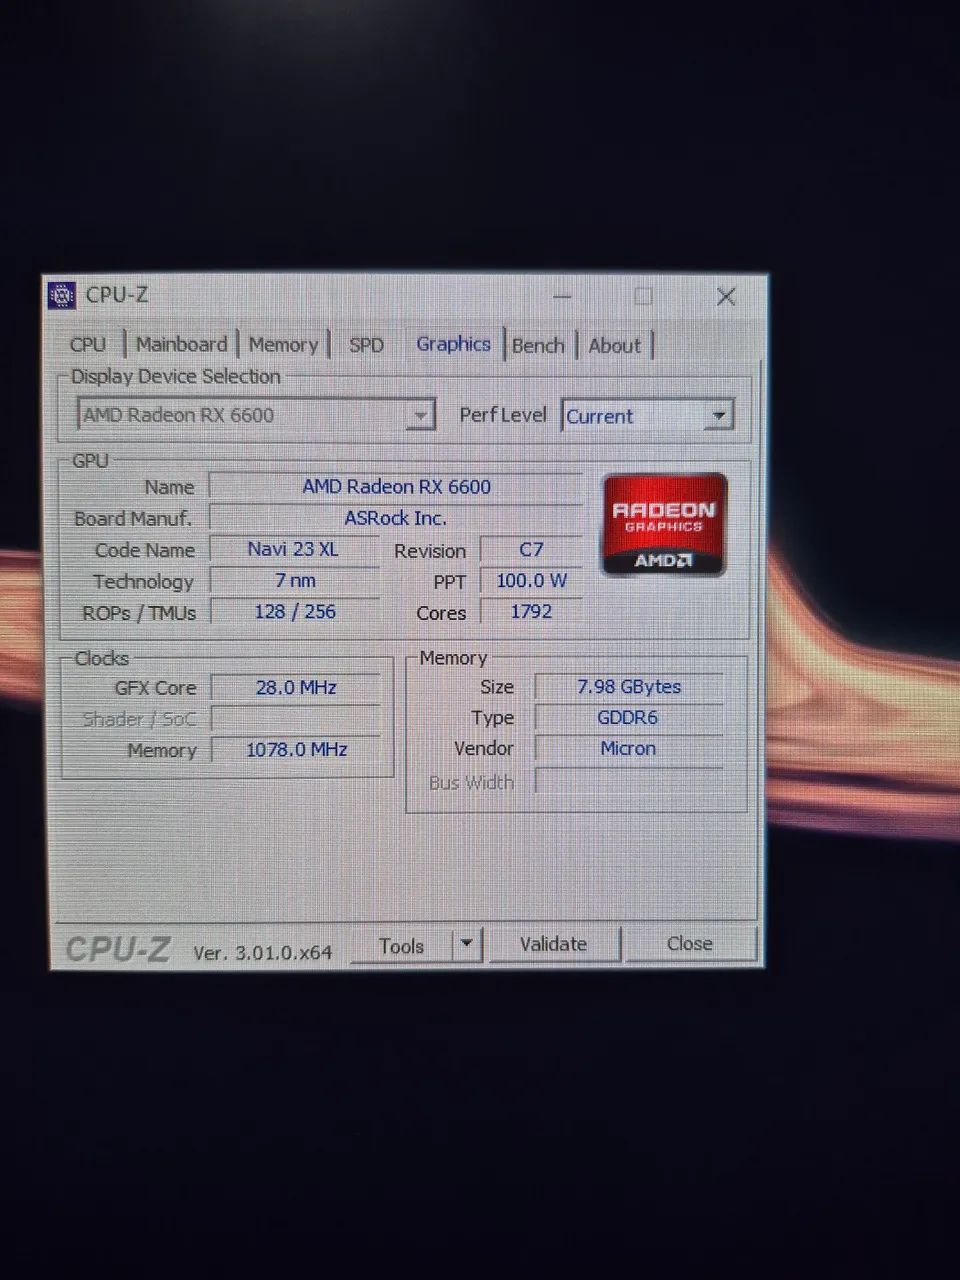960x1280 pixels.
Task: Select the PPT value 100.0 W
Action: [x=531, y=580]
